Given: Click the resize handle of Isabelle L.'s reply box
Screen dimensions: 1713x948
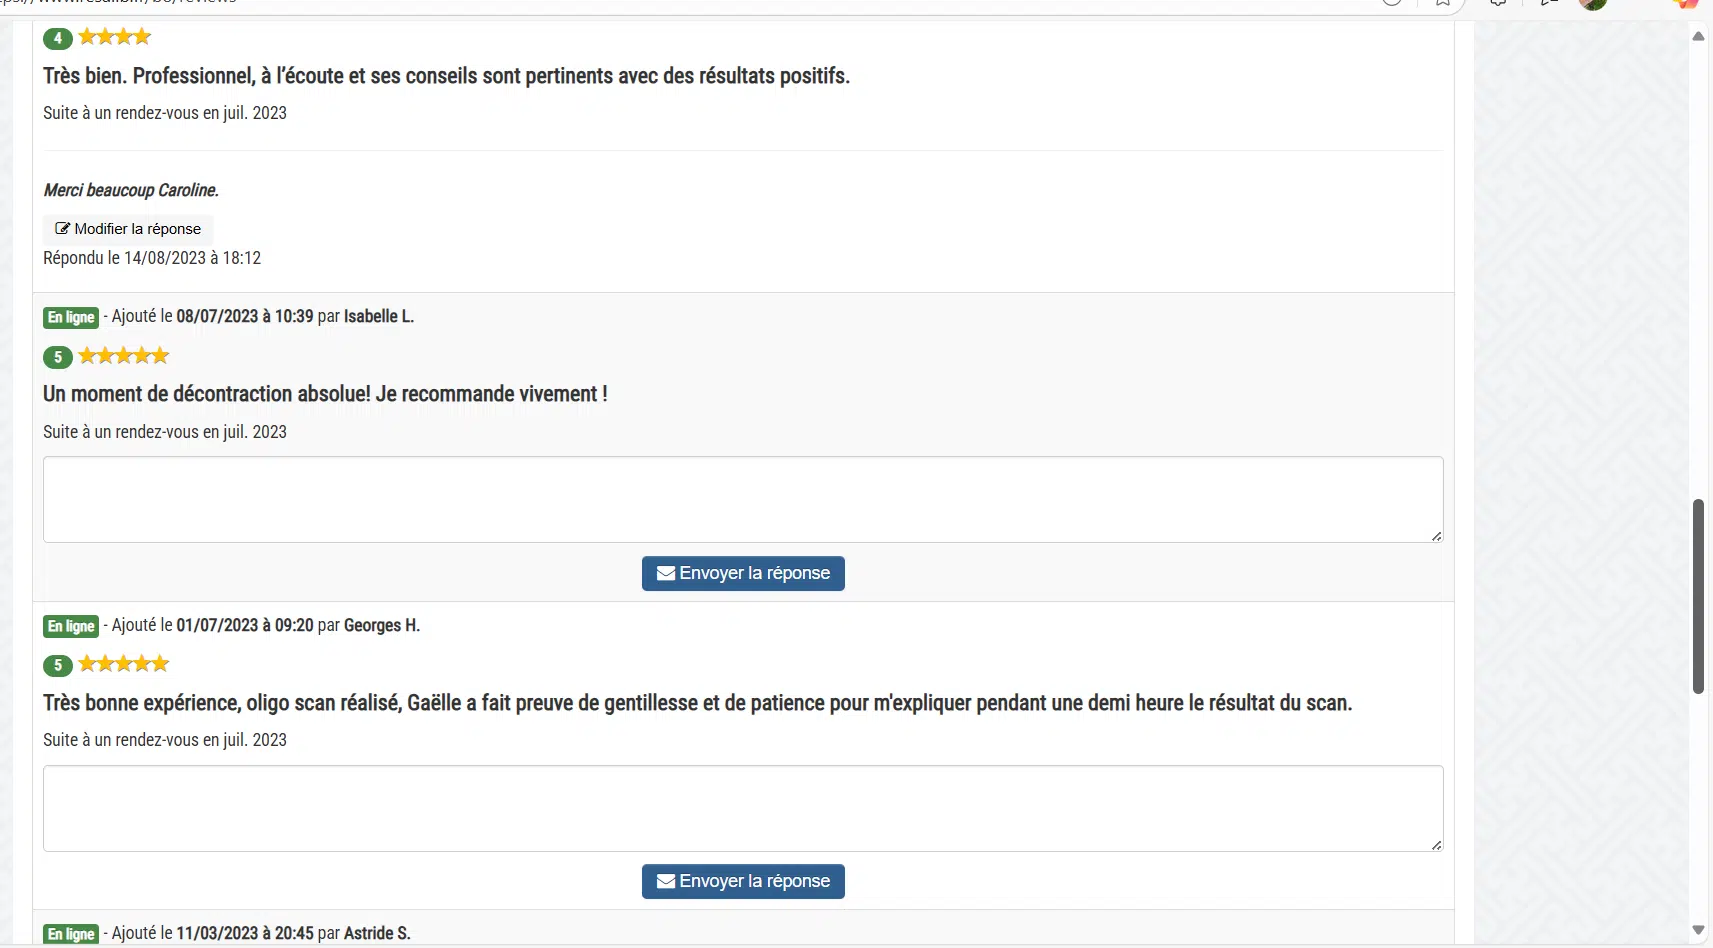Looking at the screenshot, I should [1436, 537].
